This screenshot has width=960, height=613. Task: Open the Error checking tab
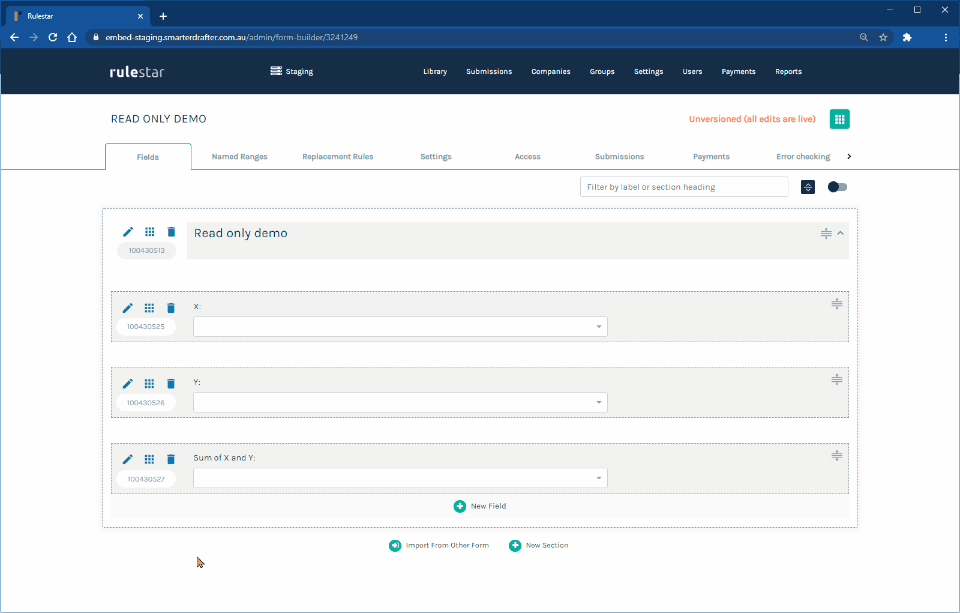[x=803, y=157]
